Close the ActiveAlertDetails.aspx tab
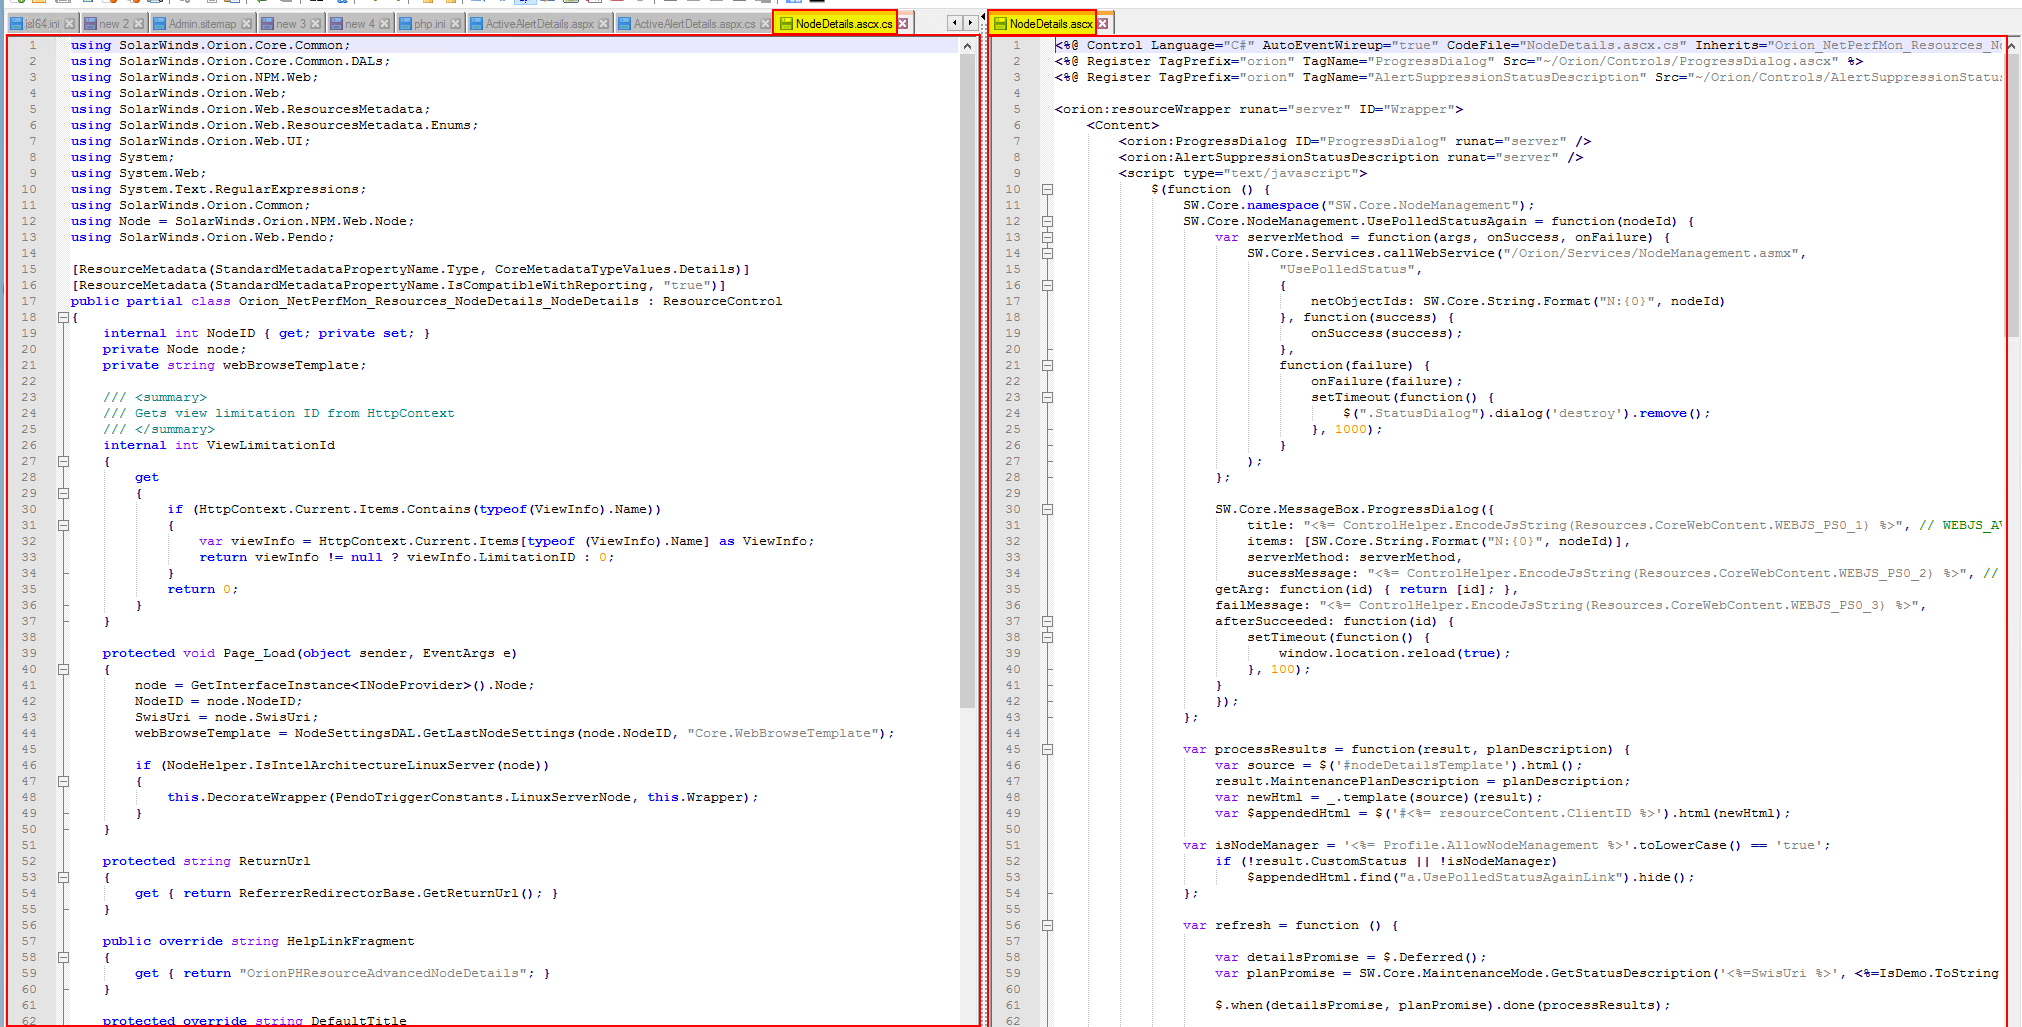This screenshot has height=1027, width=2022. point(604,24)
